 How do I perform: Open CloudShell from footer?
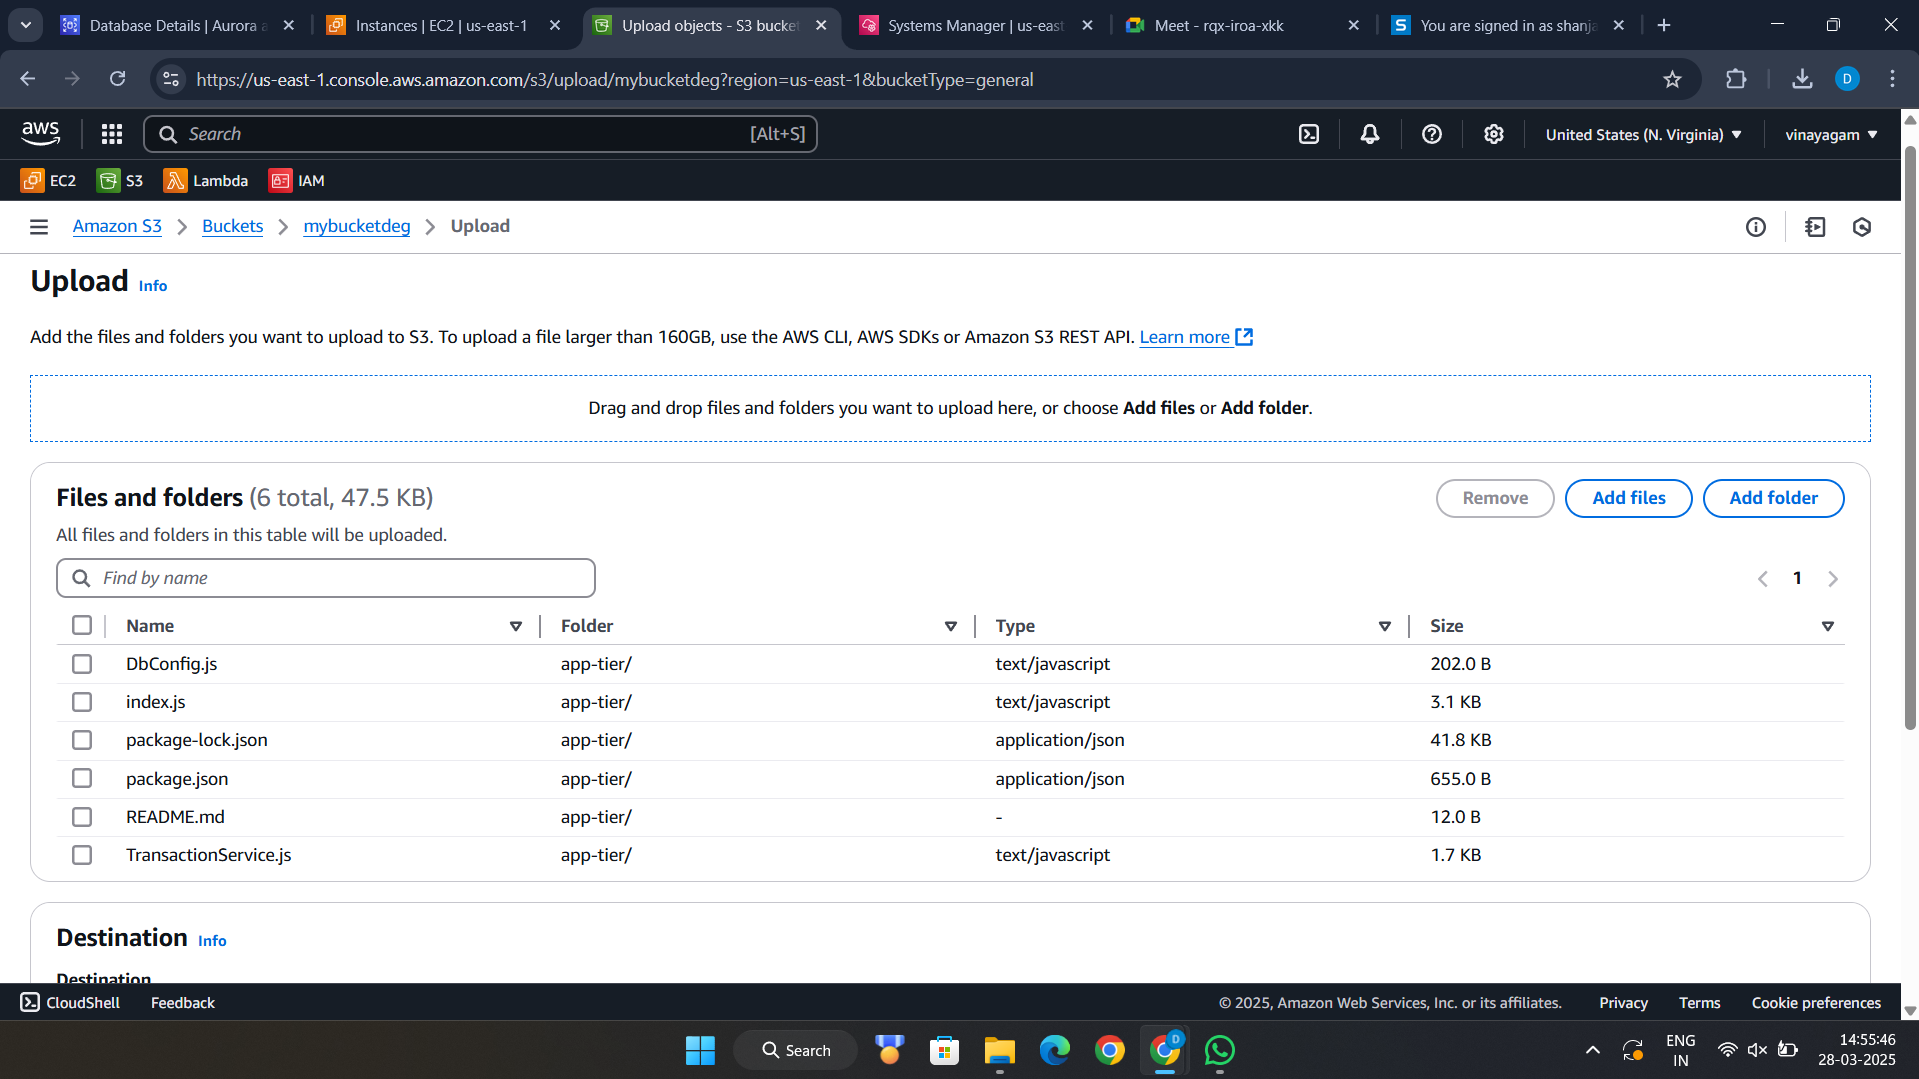click(x=70, y=1002)
